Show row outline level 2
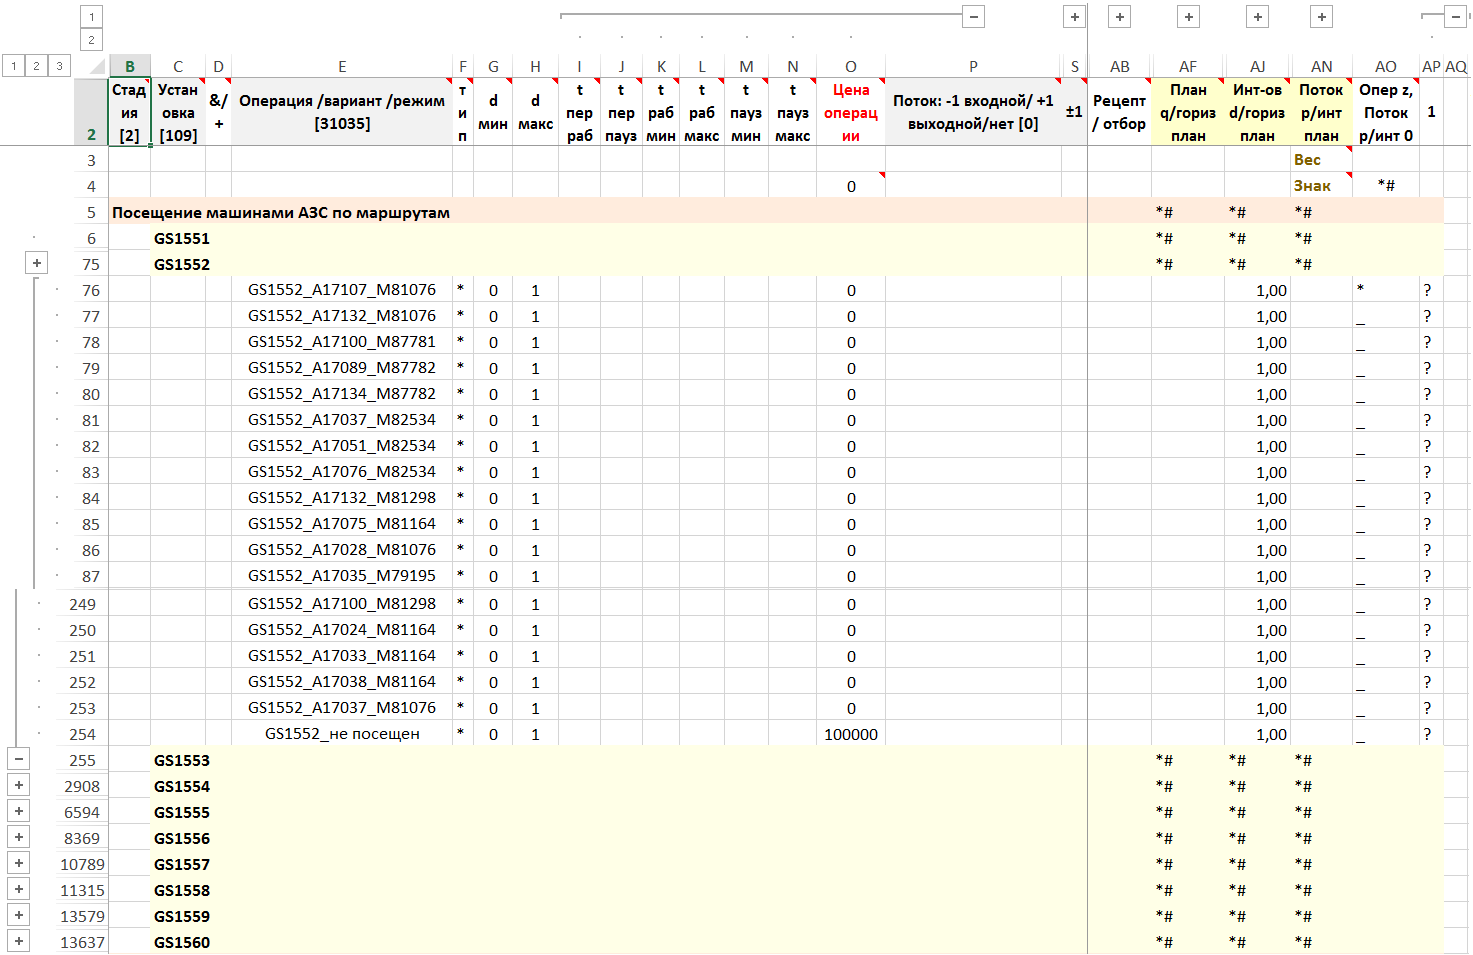This screenshot has height=955, width=1473. tap(37, 66)
